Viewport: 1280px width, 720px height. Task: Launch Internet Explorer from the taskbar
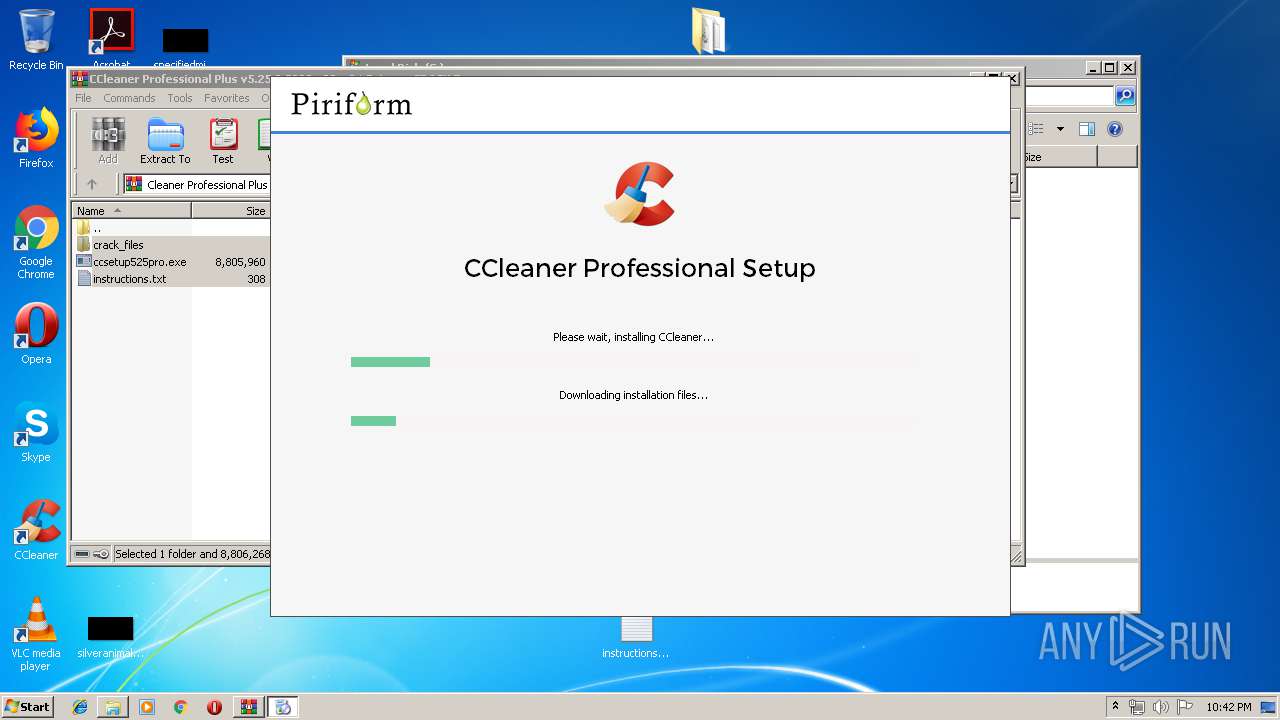pyautogui.click(x=80, y=707)
